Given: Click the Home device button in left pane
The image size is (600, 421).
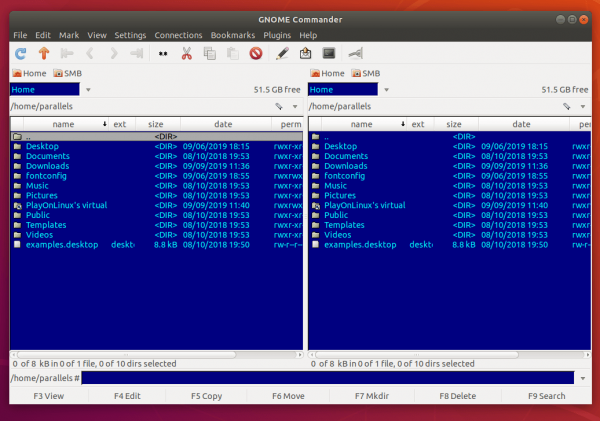Looking at the screenshot, I should tap(29, 73).
